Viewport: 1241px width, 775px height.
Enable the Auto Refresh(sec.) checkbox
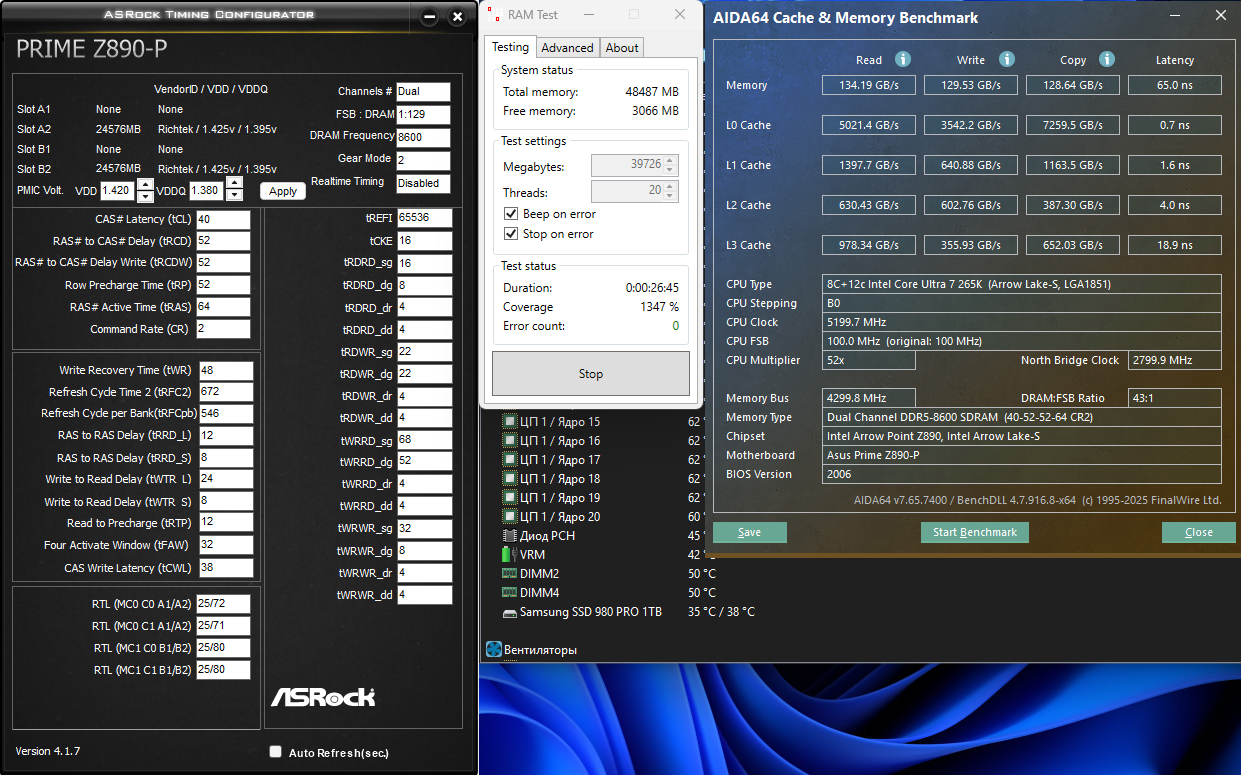pos(276,752)
